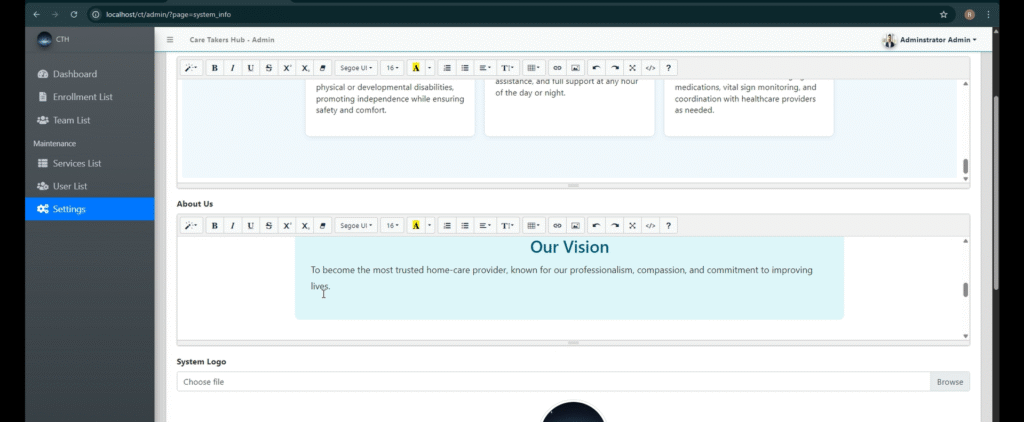Open the Dashboard page in the sidebar
This screenshot has height=422, width=1024.
pos(89,74)
